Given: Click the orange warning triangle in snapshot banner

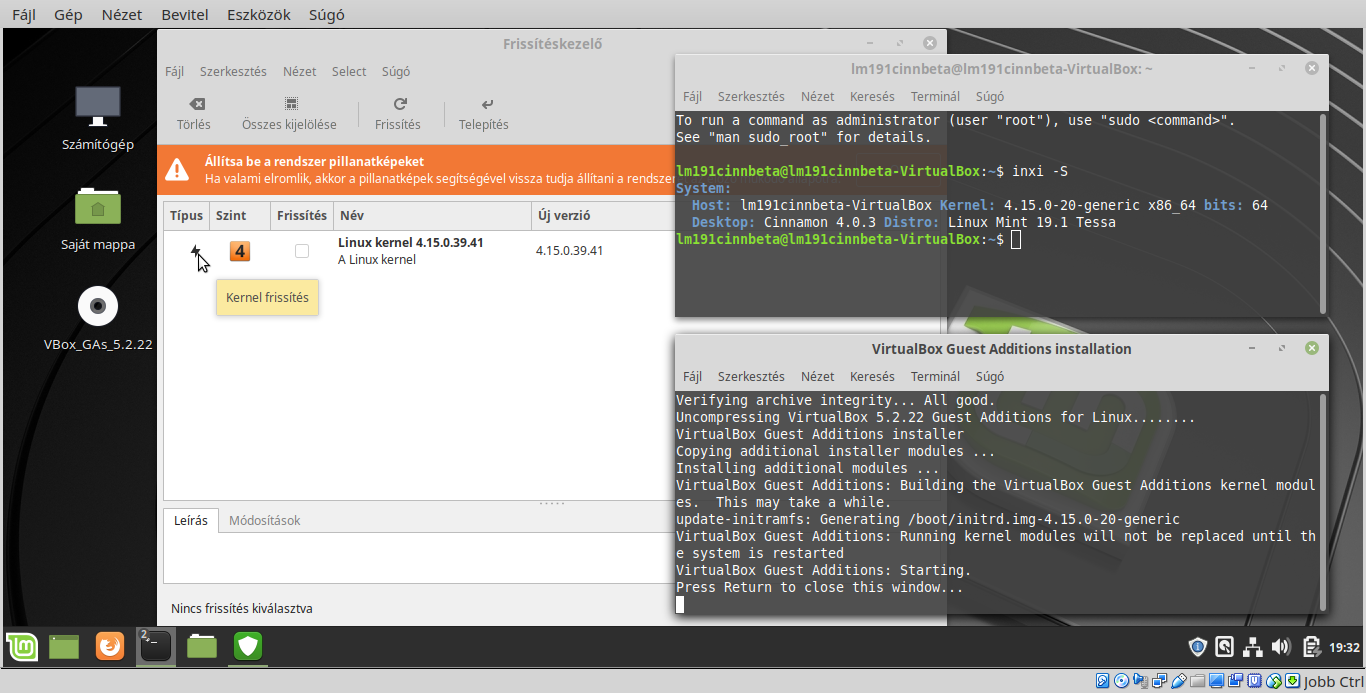Looking at the screenshot, I should coord(178,169).
